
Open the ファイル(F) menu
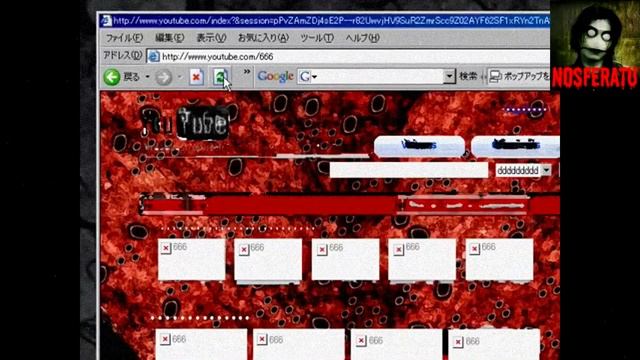(124, 38)
